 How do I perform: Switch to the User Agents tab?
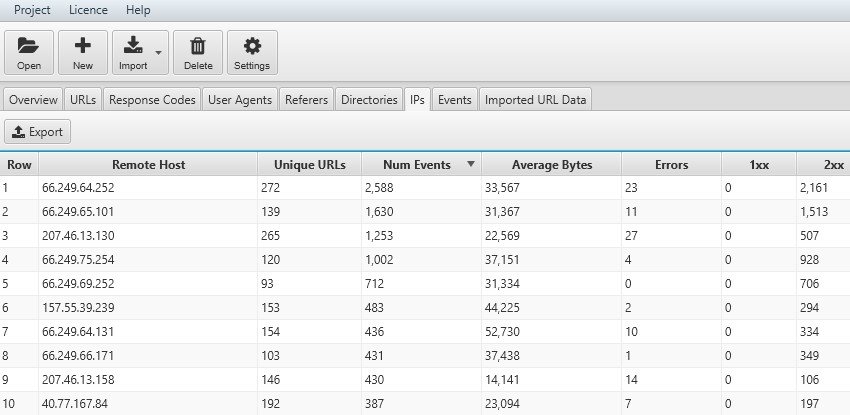(x=240, y=100)
